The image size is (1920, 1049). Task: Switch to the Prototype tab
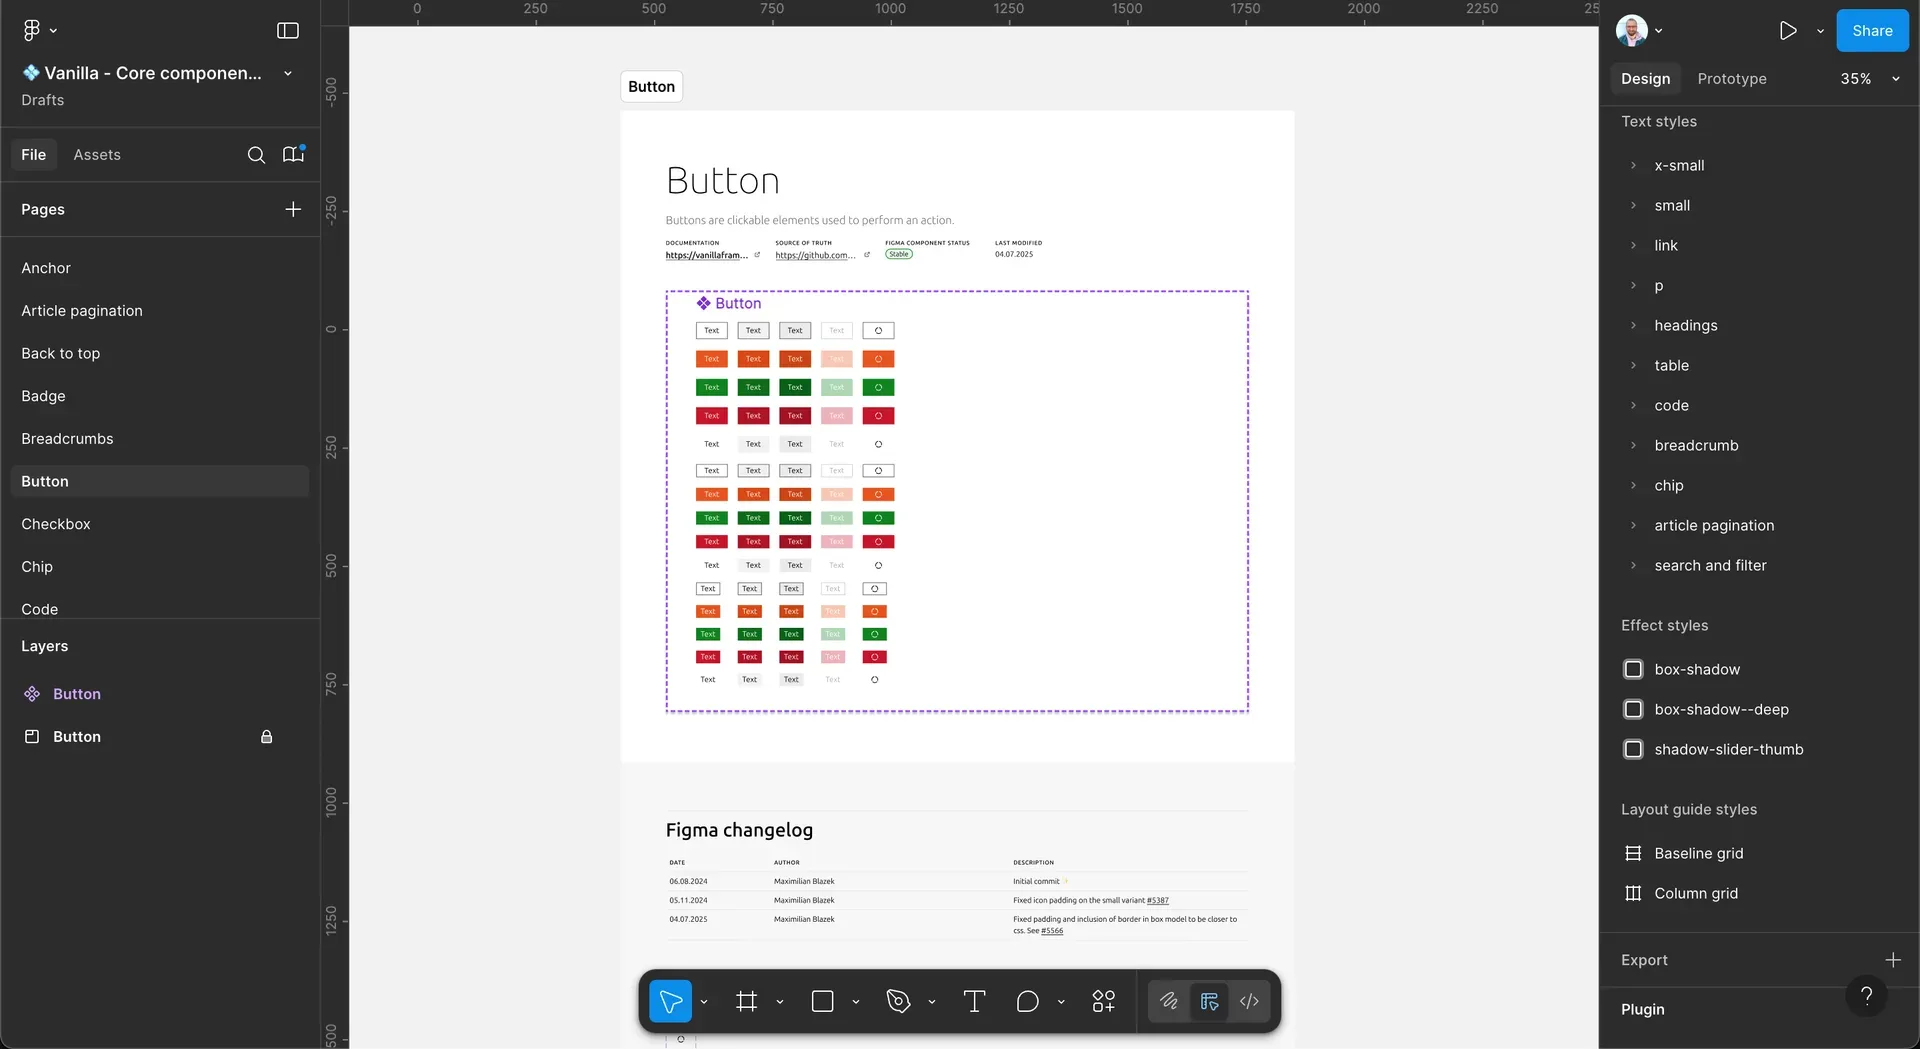click(x=1731, y=78)
